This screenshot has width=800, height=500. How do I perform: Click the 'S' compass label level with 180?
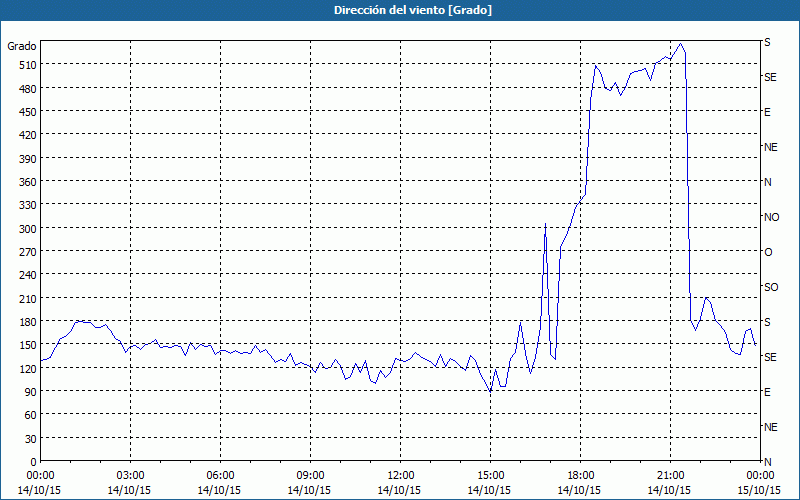[767, 322]
